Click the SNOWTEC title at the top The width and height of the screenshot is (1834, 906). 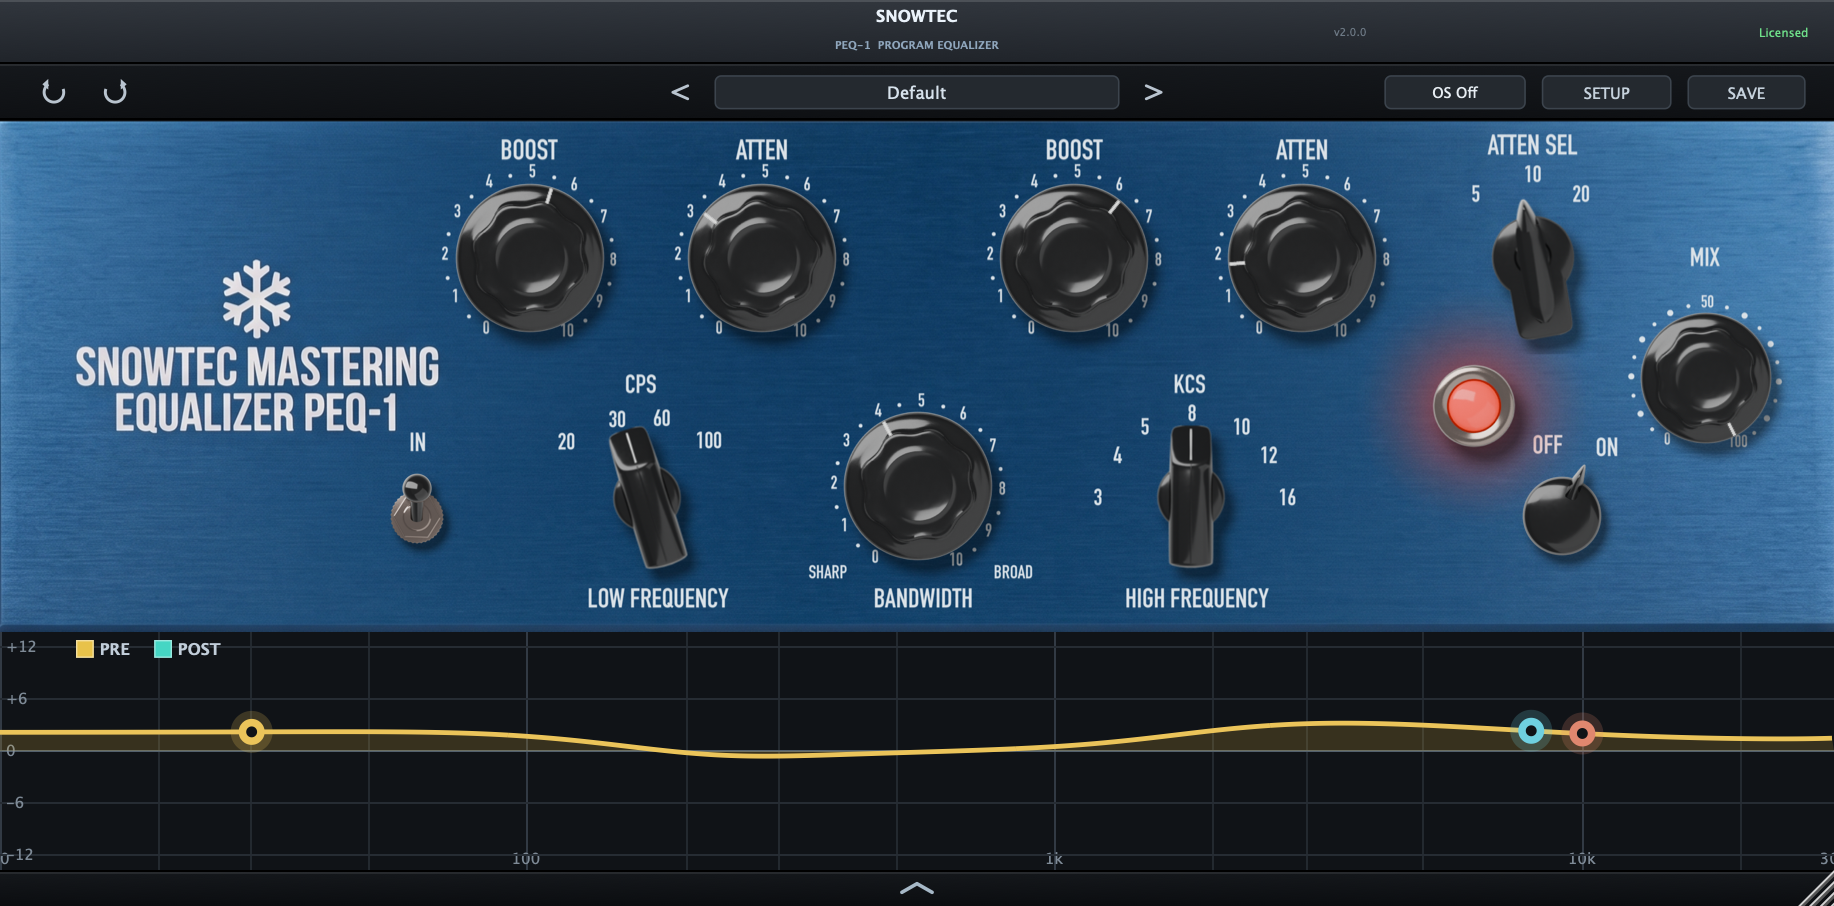coord(916,16)
